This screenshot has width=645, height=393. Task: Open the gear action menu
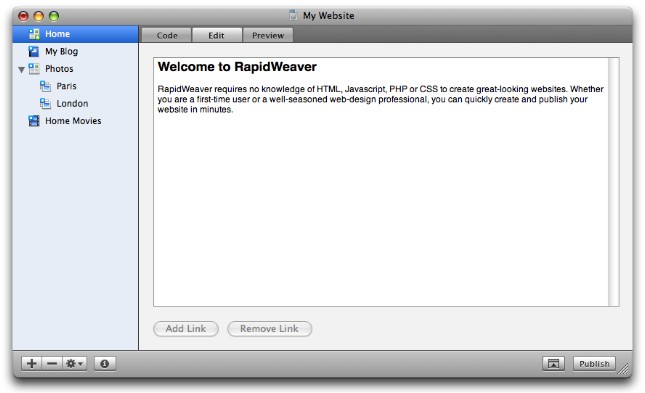click(74, 363)
